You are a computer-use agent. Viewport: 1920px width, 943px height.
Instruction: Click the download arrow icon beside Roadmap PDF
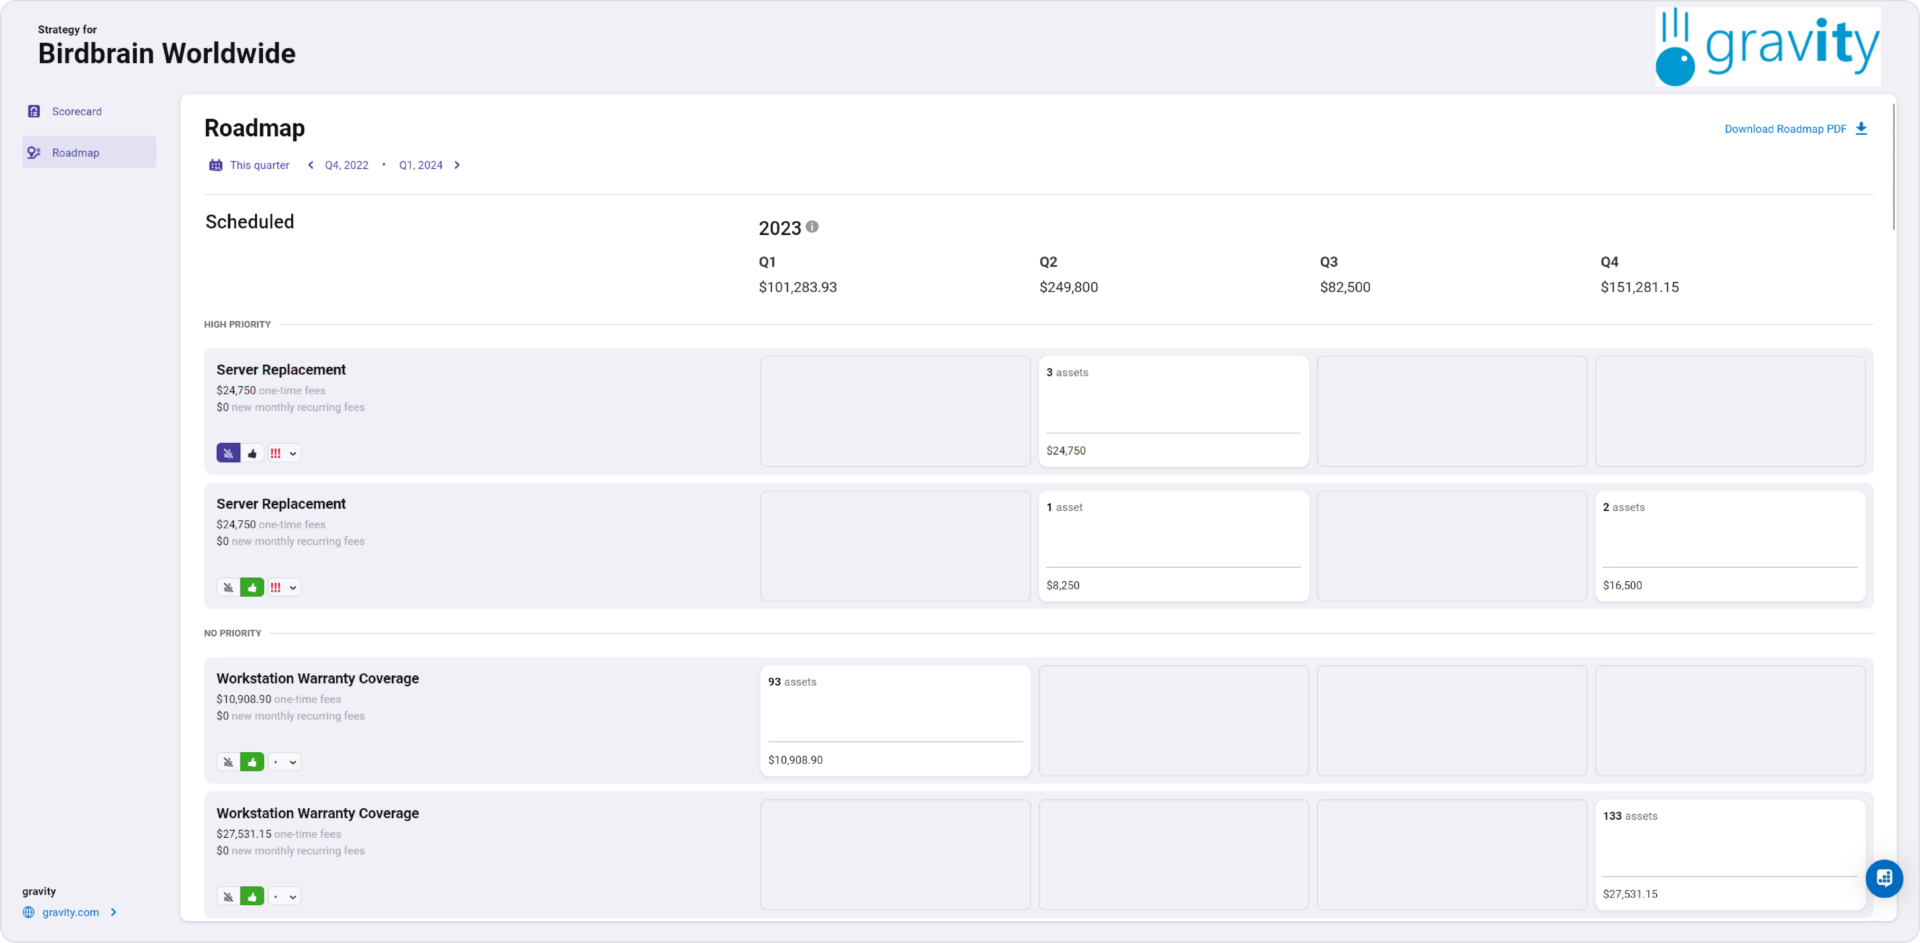pyautogui.click(x=1861, y=129)
